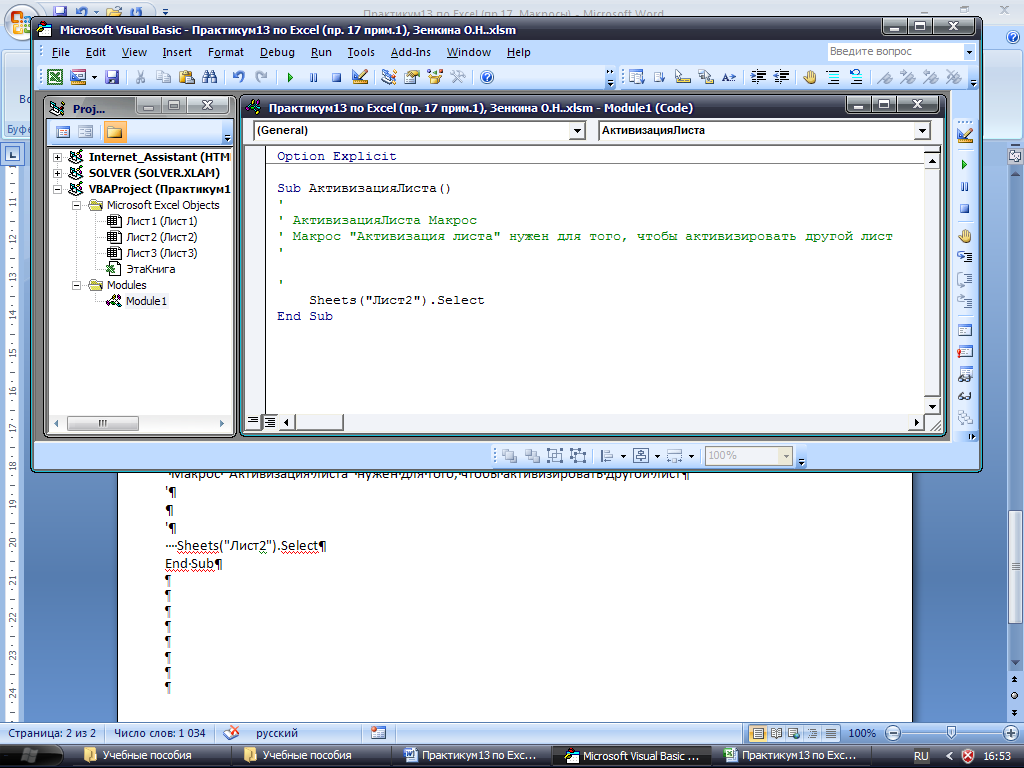Open the Debug menu
Image resolution: width=1024 pixels, height=768 pixels.
tap(277, 52)
